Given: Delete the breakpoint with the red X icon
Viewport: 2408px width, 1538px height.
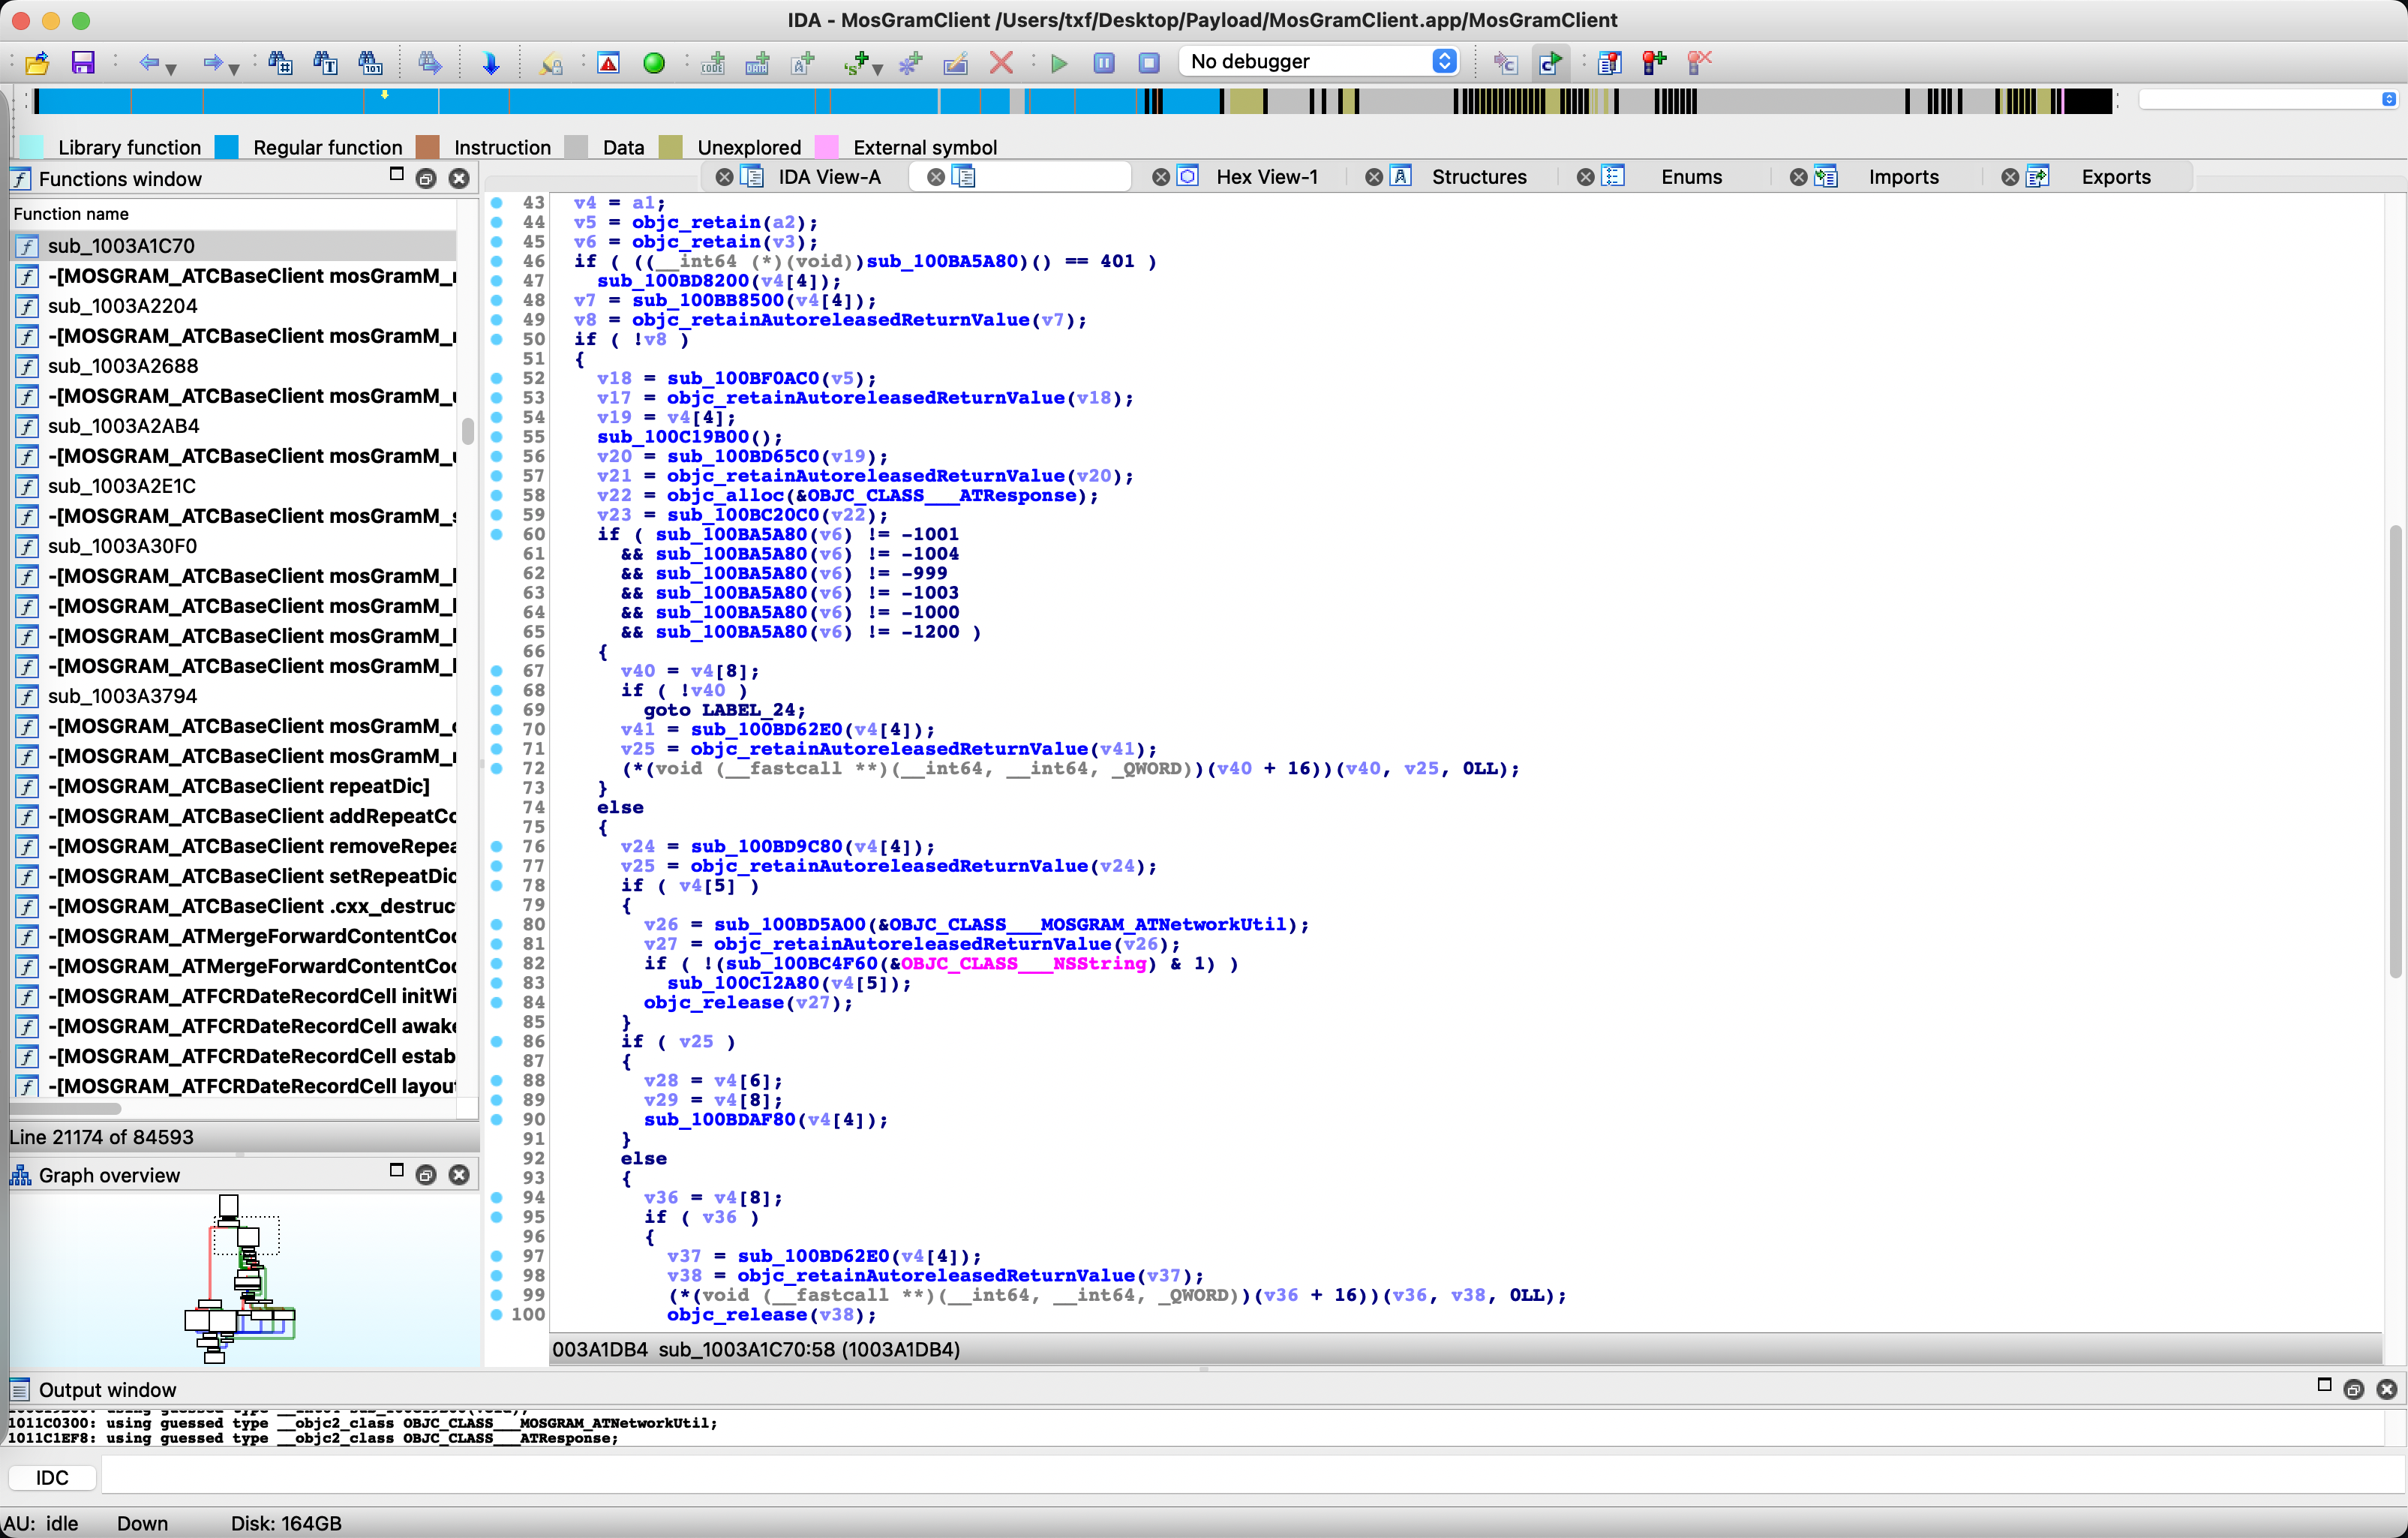Looking at the screenshot, I should click(1699, 63).
